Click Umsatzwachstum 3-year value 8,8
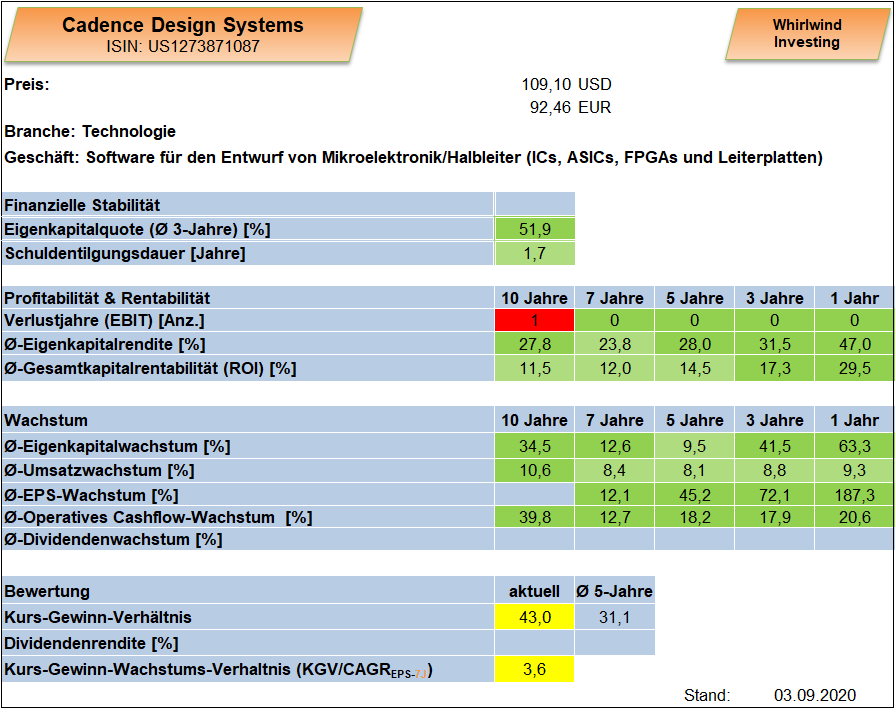Screen dimensions: 895x709 pyautogui.click(x=775, y=470)
